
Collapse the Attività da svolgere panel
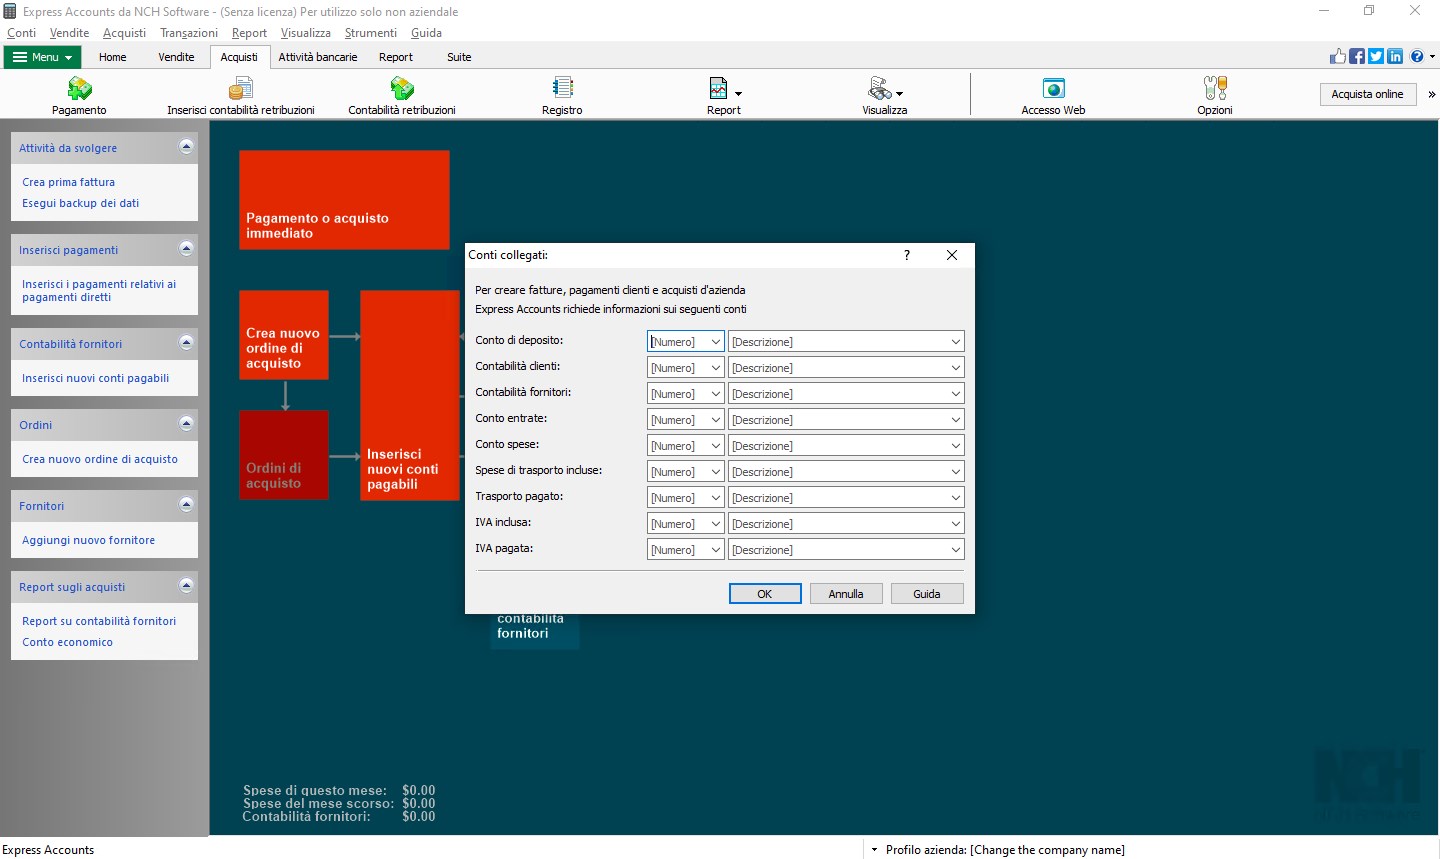click(186, 147)
